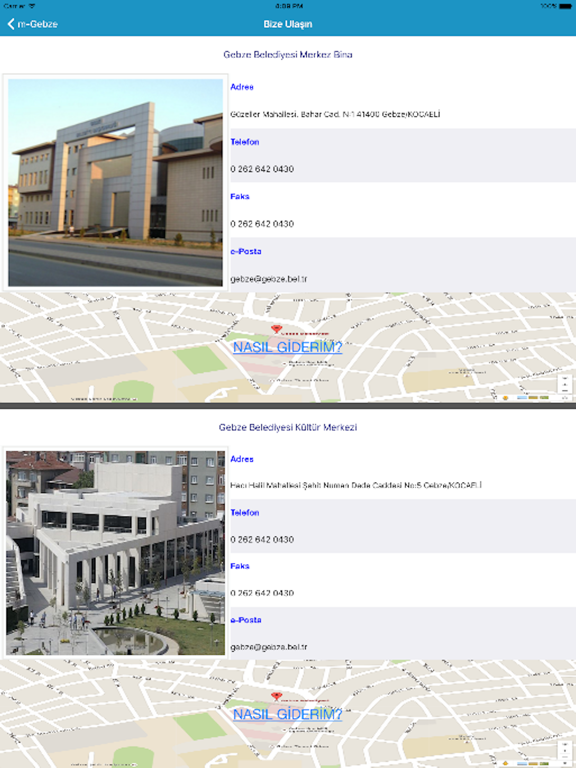The width and height of the screenshot is (576, 768).
Task: Call the Kültür Merkezi Telefon number
Action: [262, 539]
